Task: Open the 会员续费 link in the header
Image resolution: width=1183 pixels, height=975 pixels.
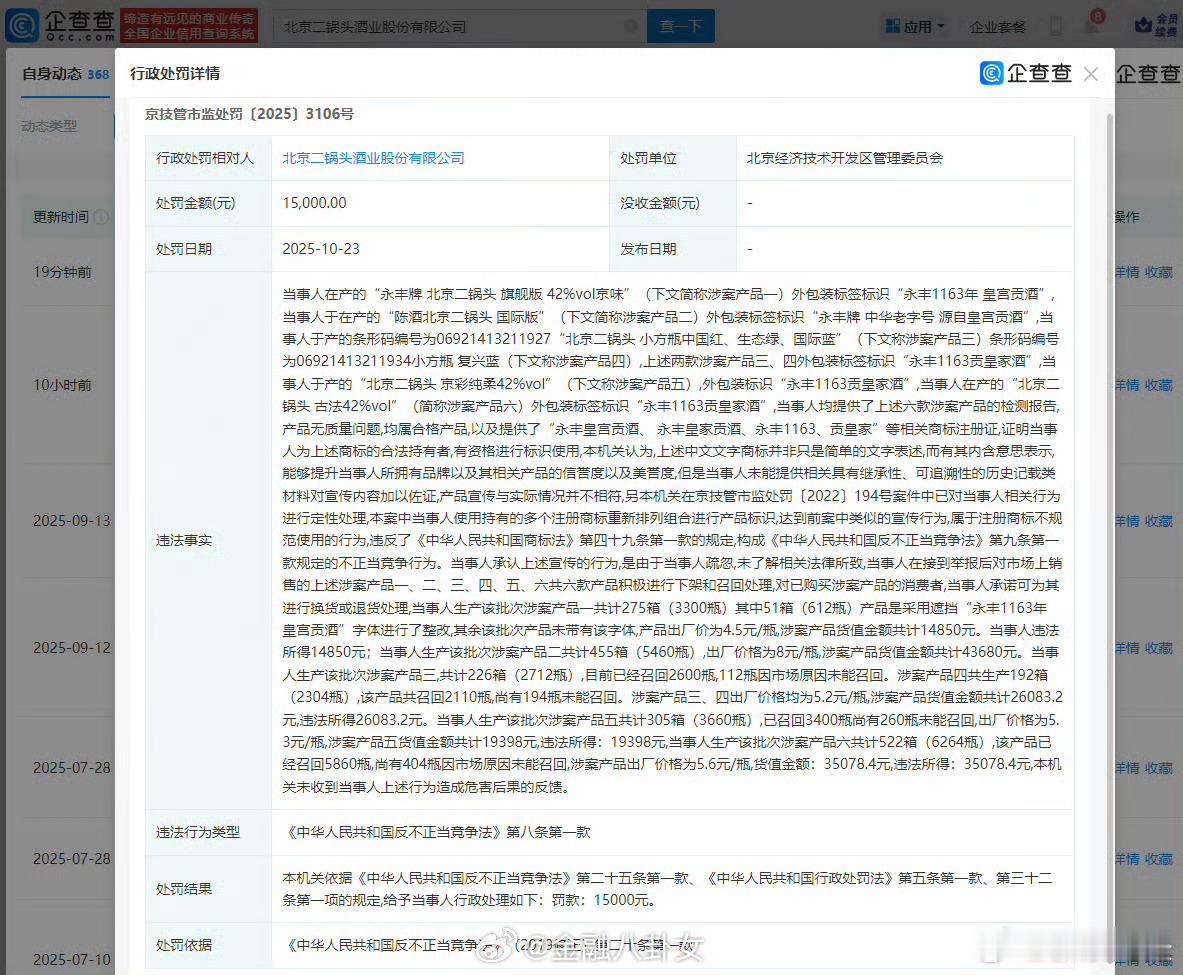Action: [1166, 26]
